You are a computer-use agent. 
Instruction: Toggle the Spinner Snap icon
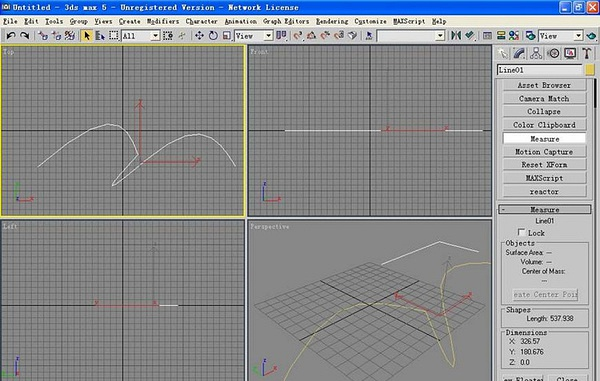[339, 36]
